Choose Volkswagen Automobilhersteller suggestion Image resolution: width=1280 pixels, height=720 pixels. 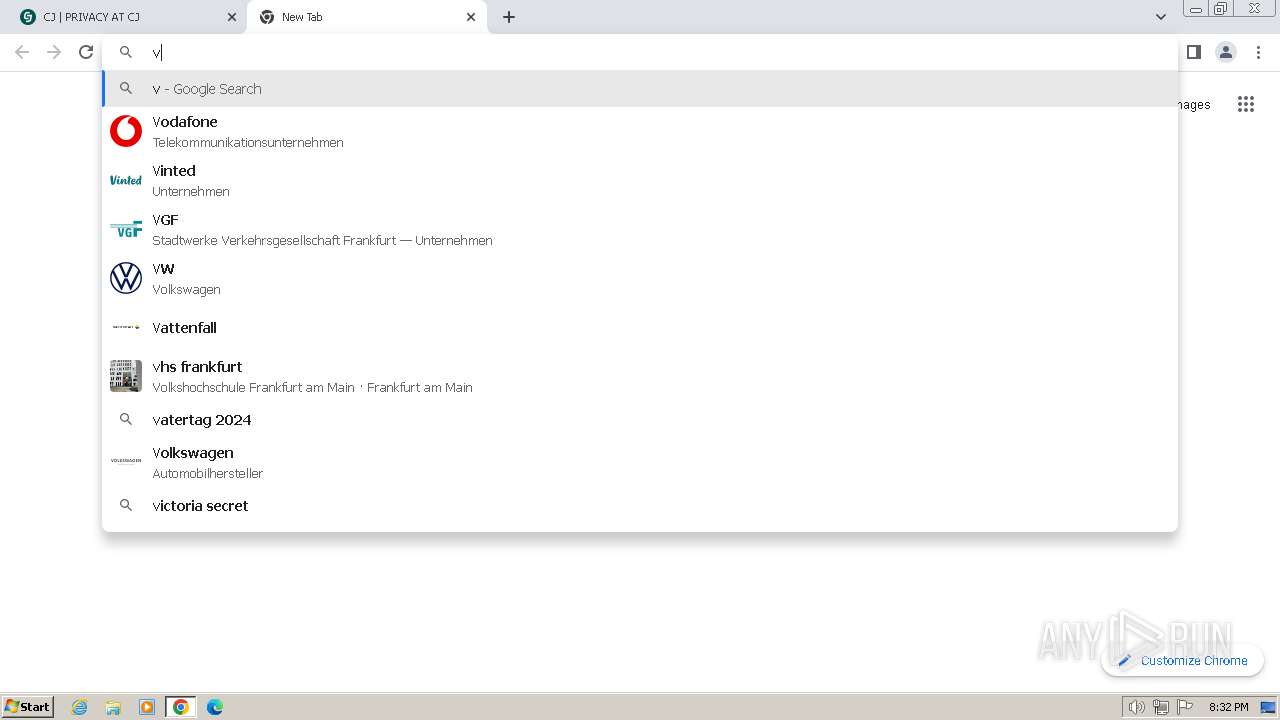pos(640,462)
